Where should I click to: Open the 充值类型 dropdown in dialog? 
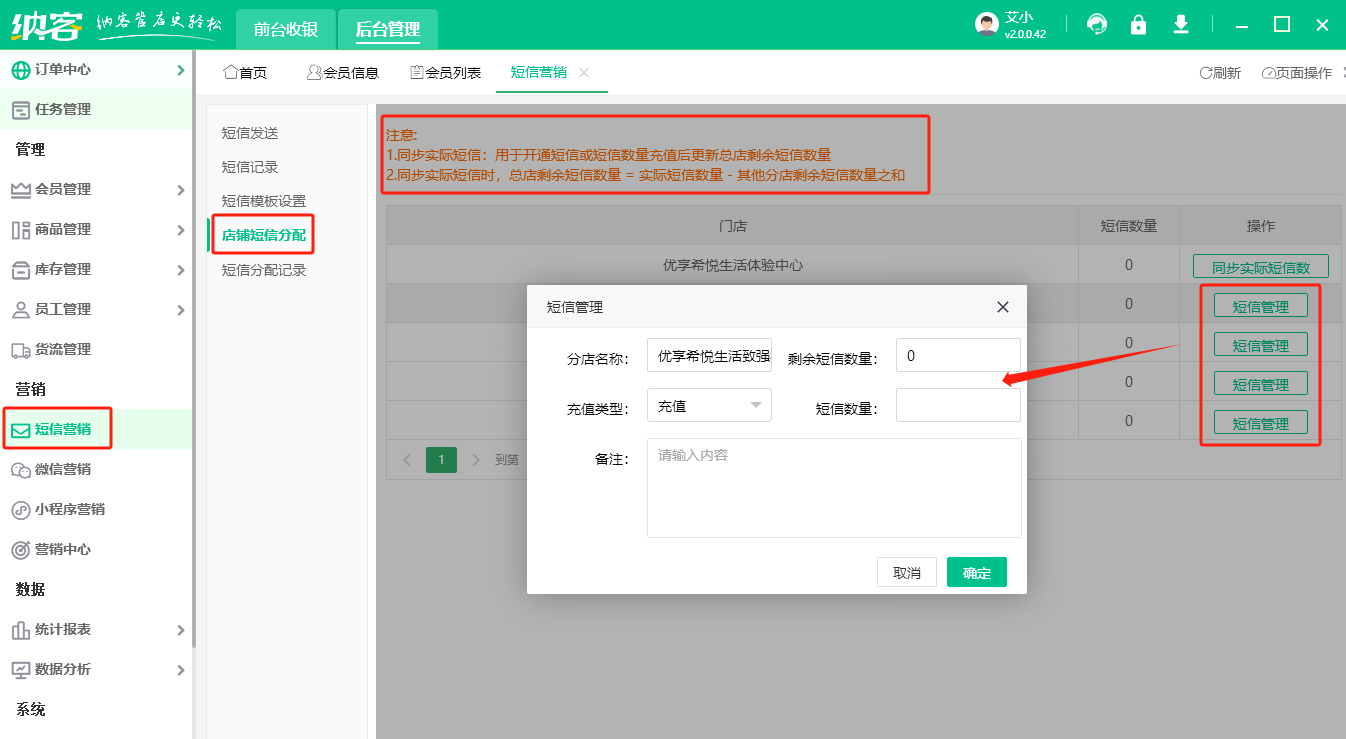709,405
